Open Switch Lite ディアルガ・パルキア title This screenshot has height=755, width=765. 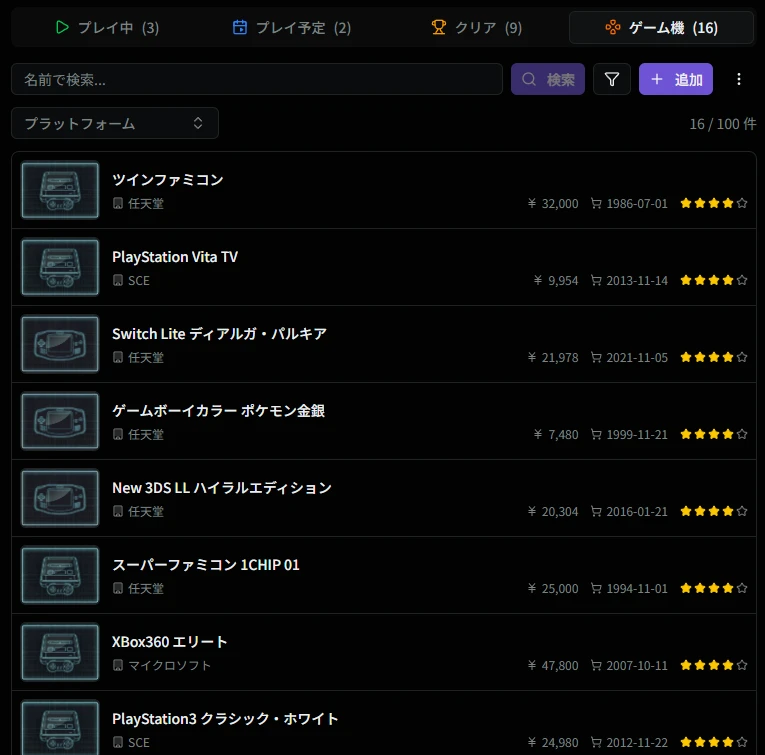click(219, 334)
